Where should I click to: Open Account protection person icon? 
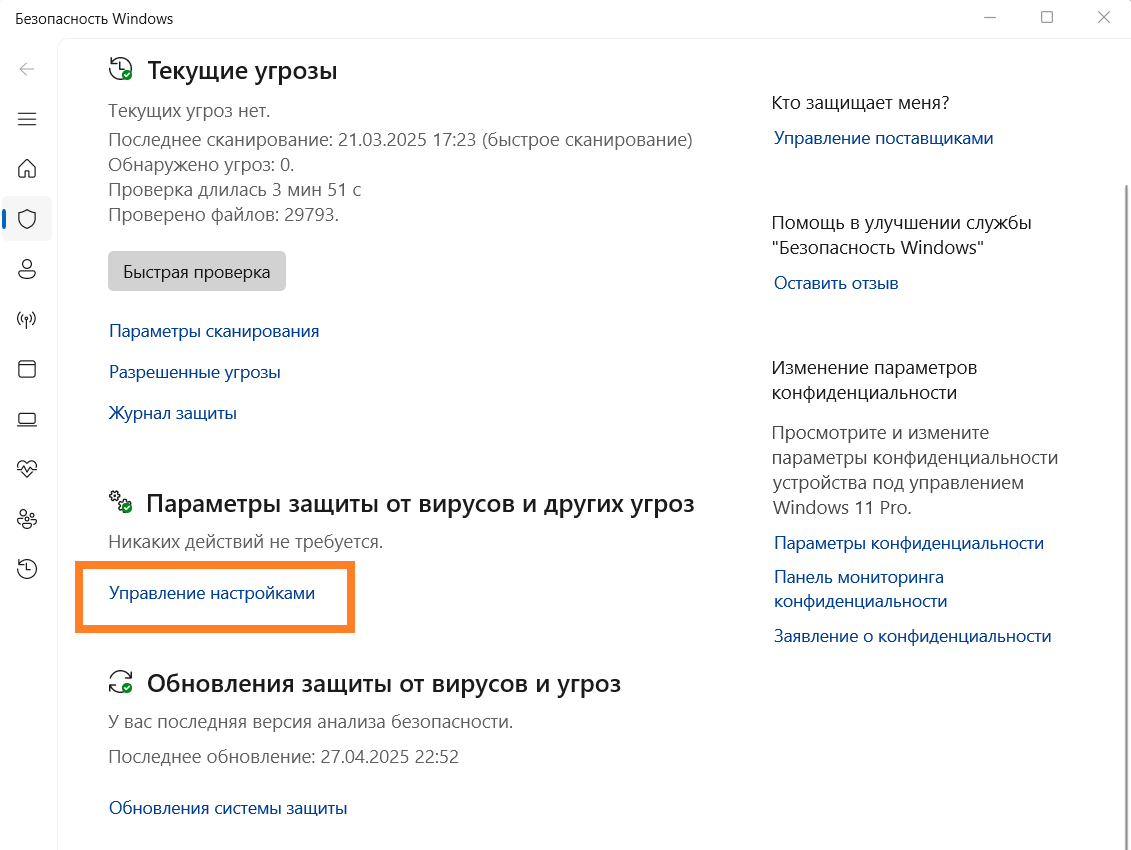[27, 269]
